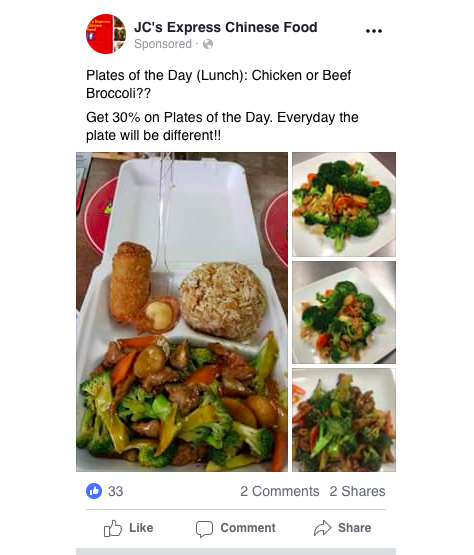Image resolution: width=474 pixels, height=555 pixels.
Task: Open top-right broccoli plate photo
Action: (x=344, y=204)
